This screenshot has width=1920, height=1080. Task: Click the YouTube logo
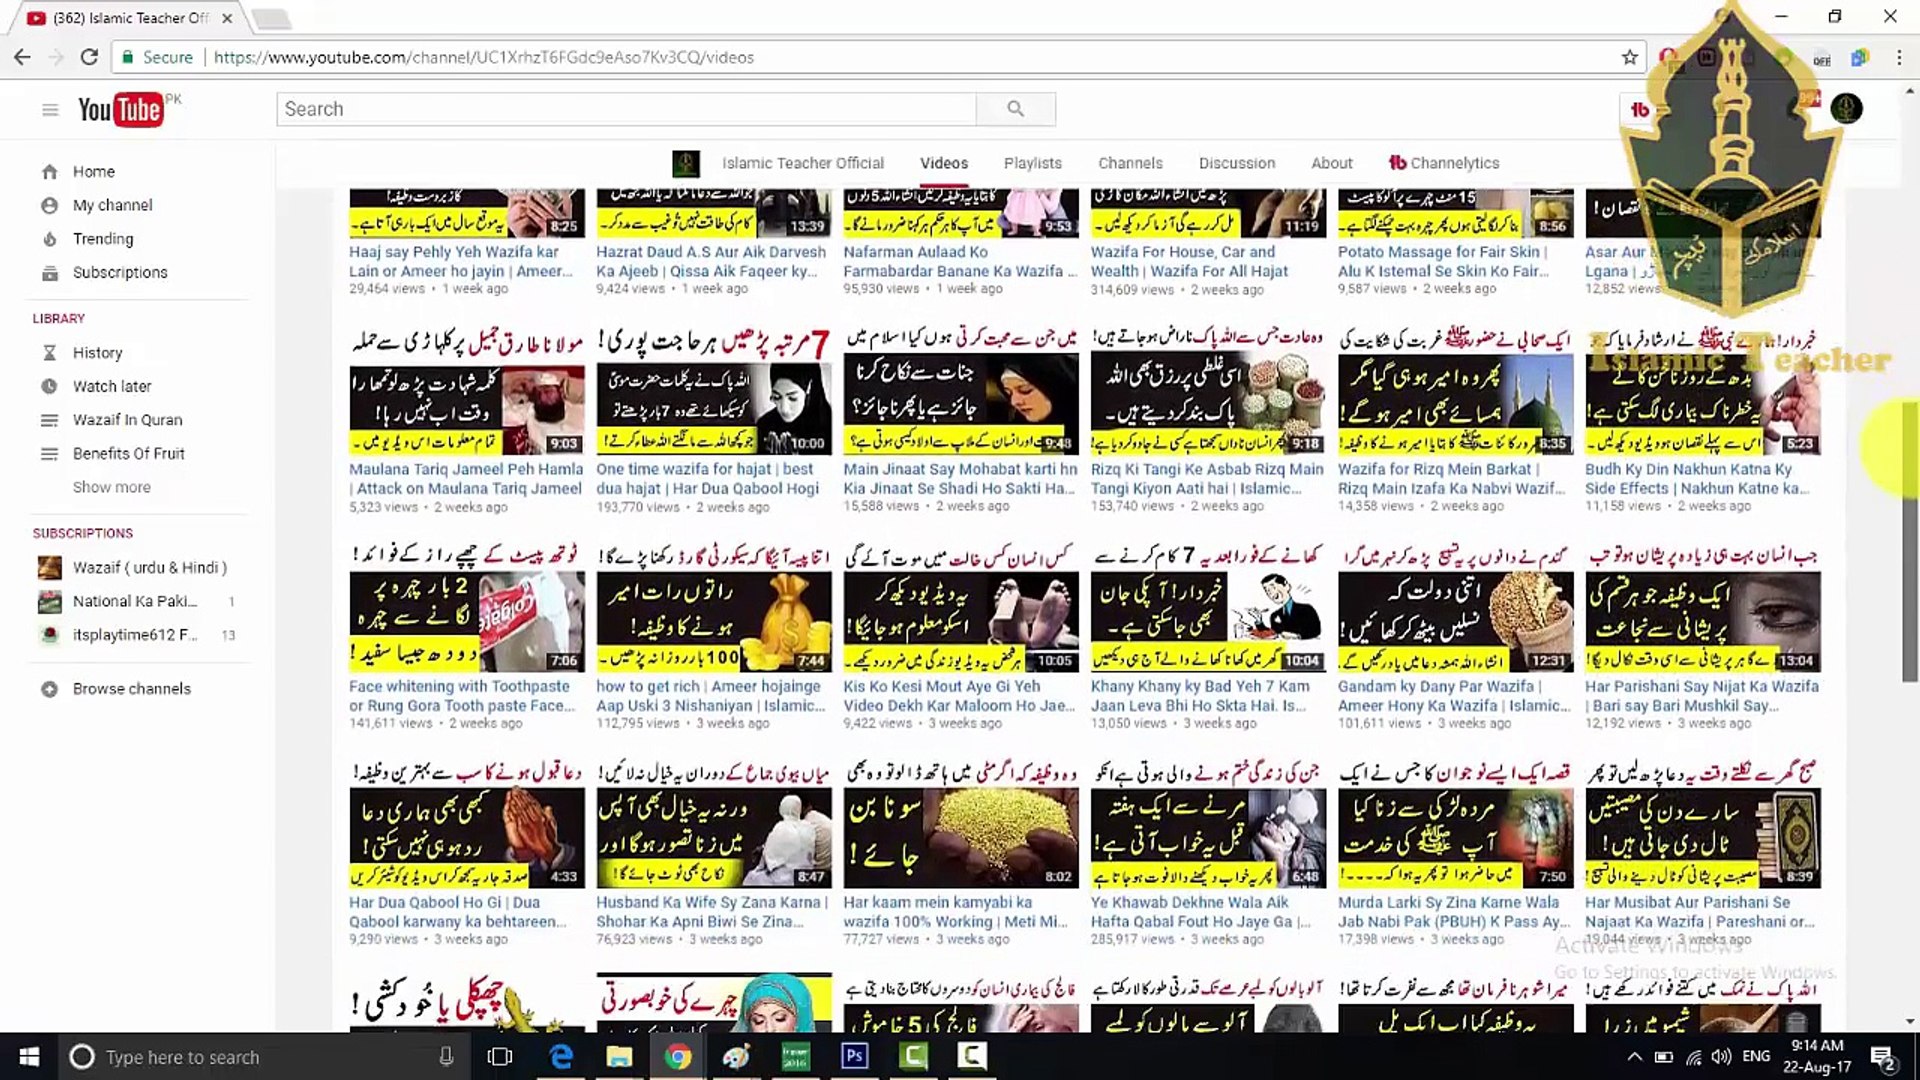click(x=120, y=110)
